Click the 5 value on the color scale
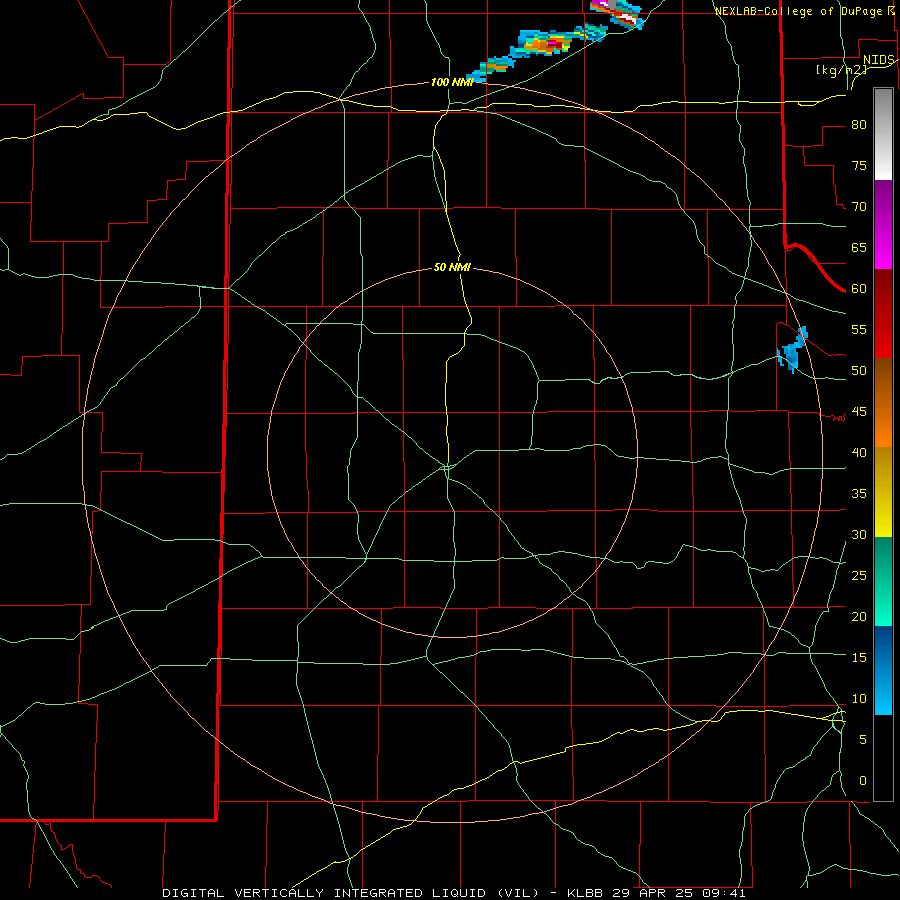This screenshot has height=900, width=900. click(863, 739)
